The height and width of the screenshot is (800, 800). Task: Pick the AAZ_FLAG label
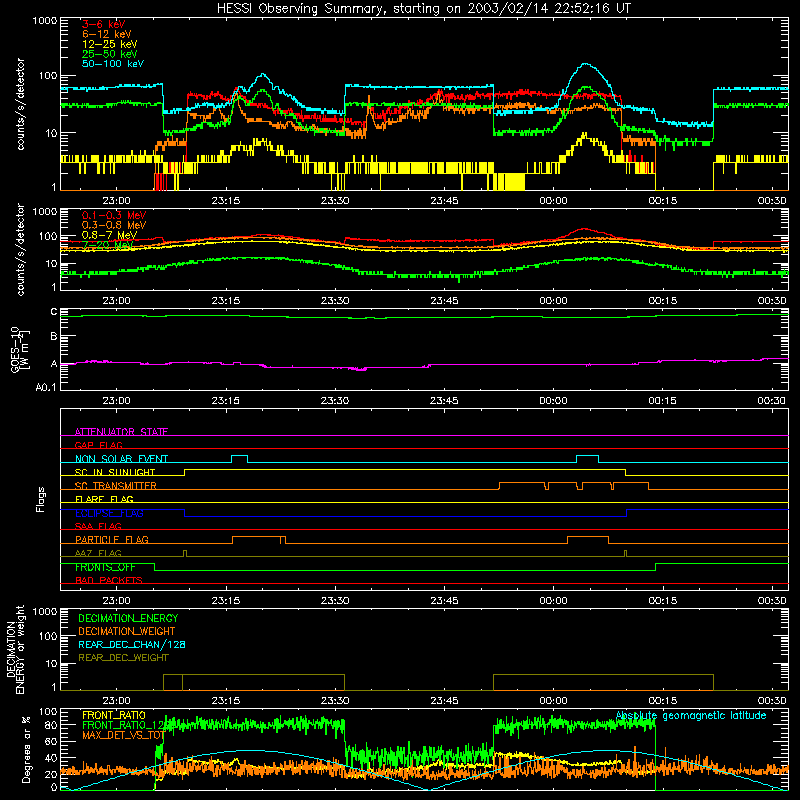[98, 553]
